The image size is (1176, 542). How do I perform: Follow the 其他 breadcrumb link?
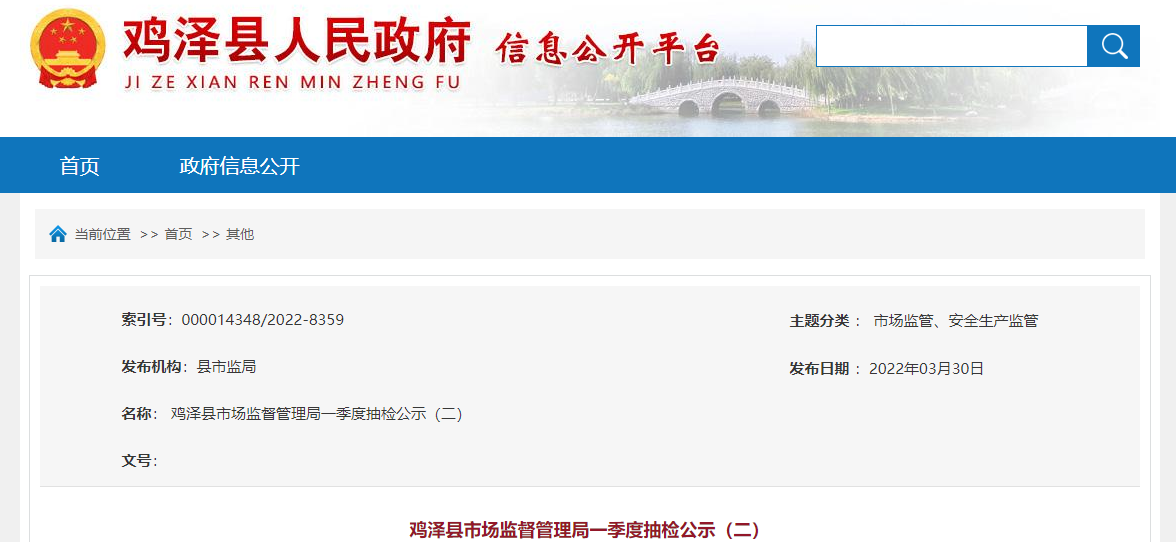click(240, 235)
